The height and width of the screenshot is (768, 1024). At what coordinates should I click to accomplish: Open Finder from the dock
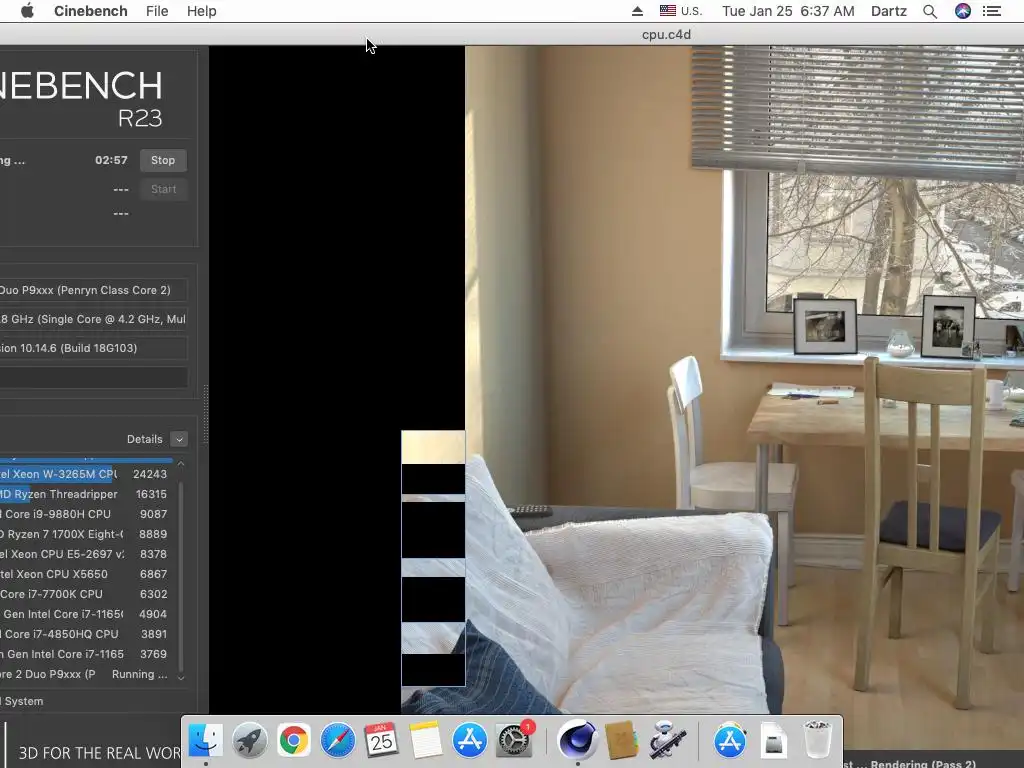click(x=206, y=741)
